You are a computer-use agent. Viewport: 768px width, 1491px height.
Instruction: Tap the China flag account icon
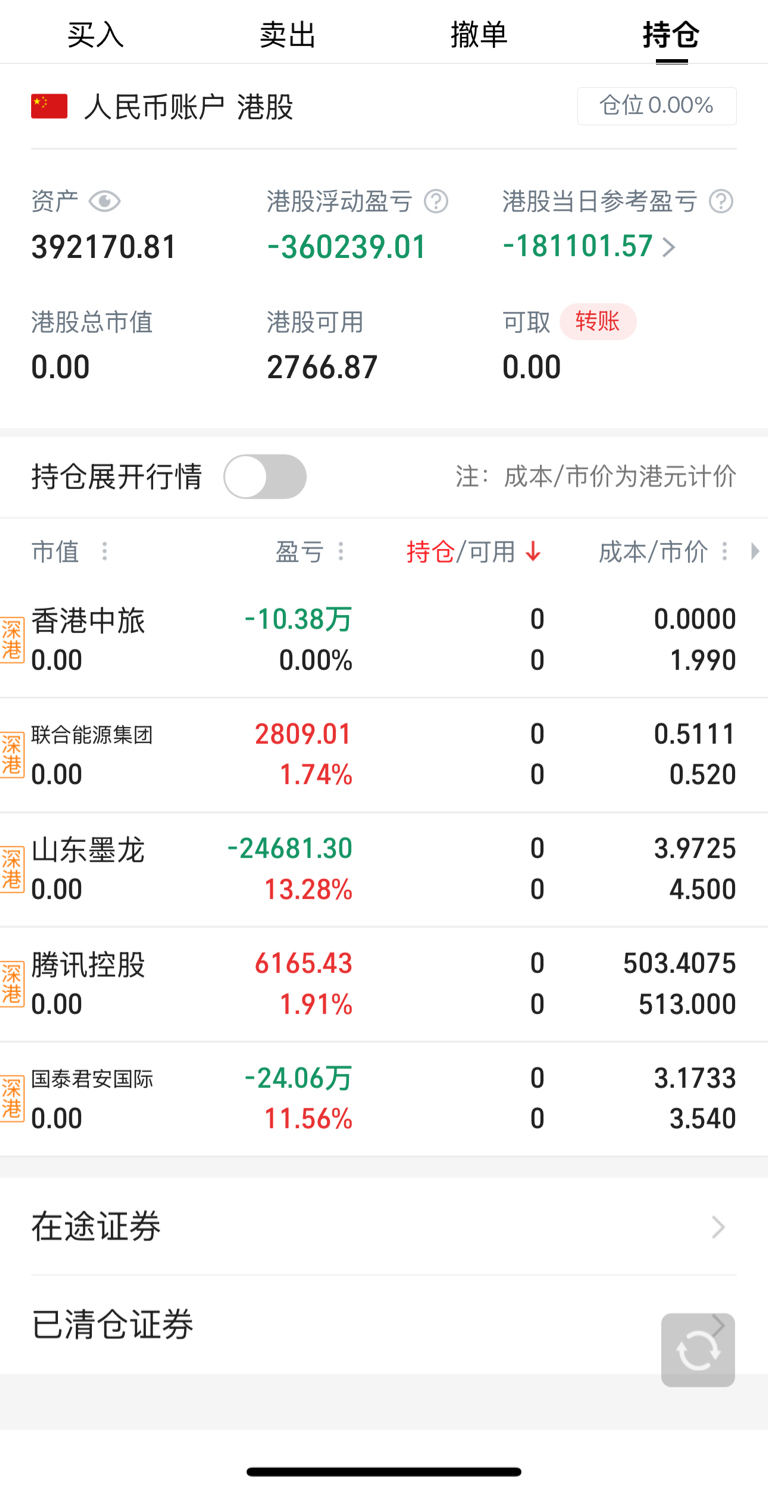(x=49, y=106)
